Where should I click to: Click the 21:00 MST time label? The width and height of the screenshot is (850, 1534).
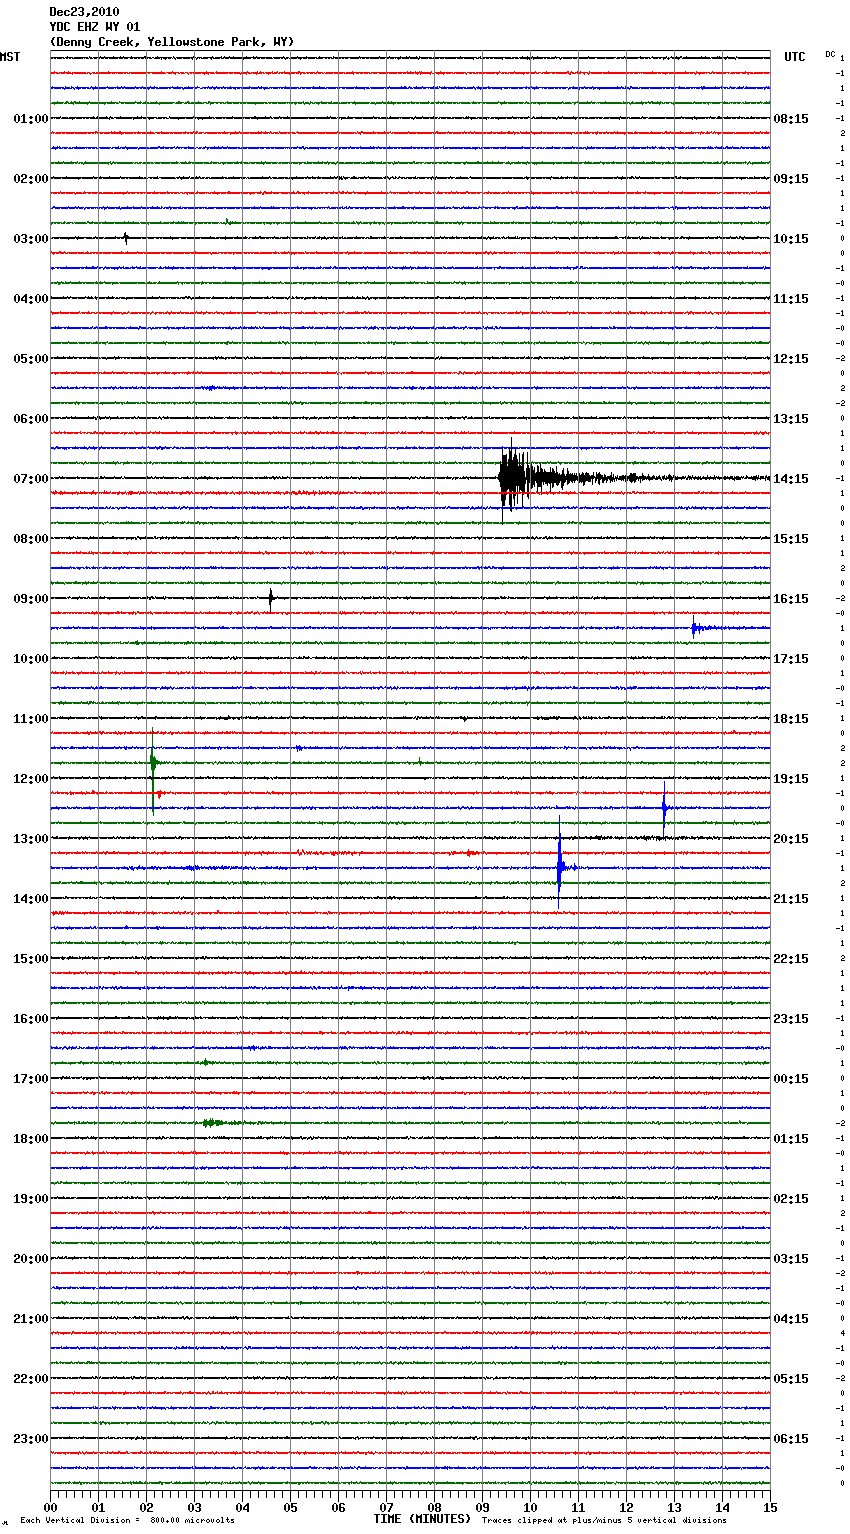tap(31, 1319)
